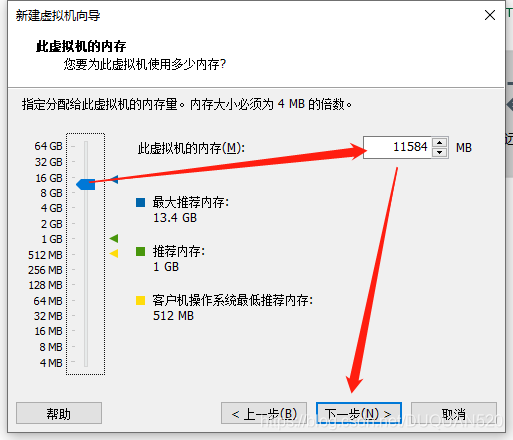Viewport: 513px width, 440px height.
Task: Click the blue memory slider thumb
Action: tap(86, 184)
